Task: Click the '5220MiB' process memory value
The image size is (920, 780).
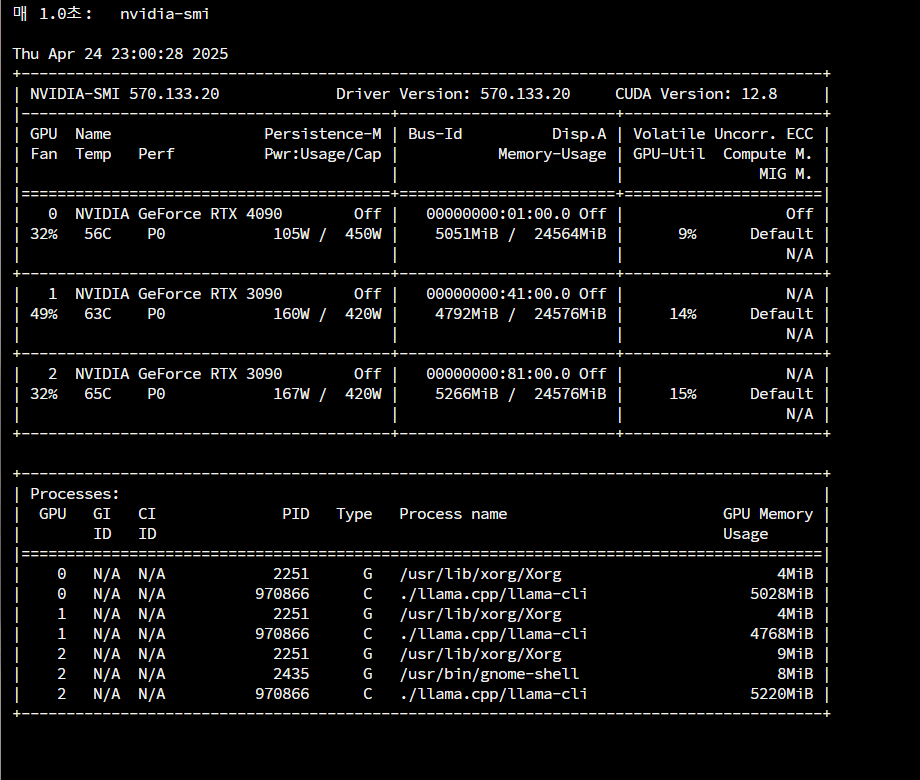Action: point(782,694)
